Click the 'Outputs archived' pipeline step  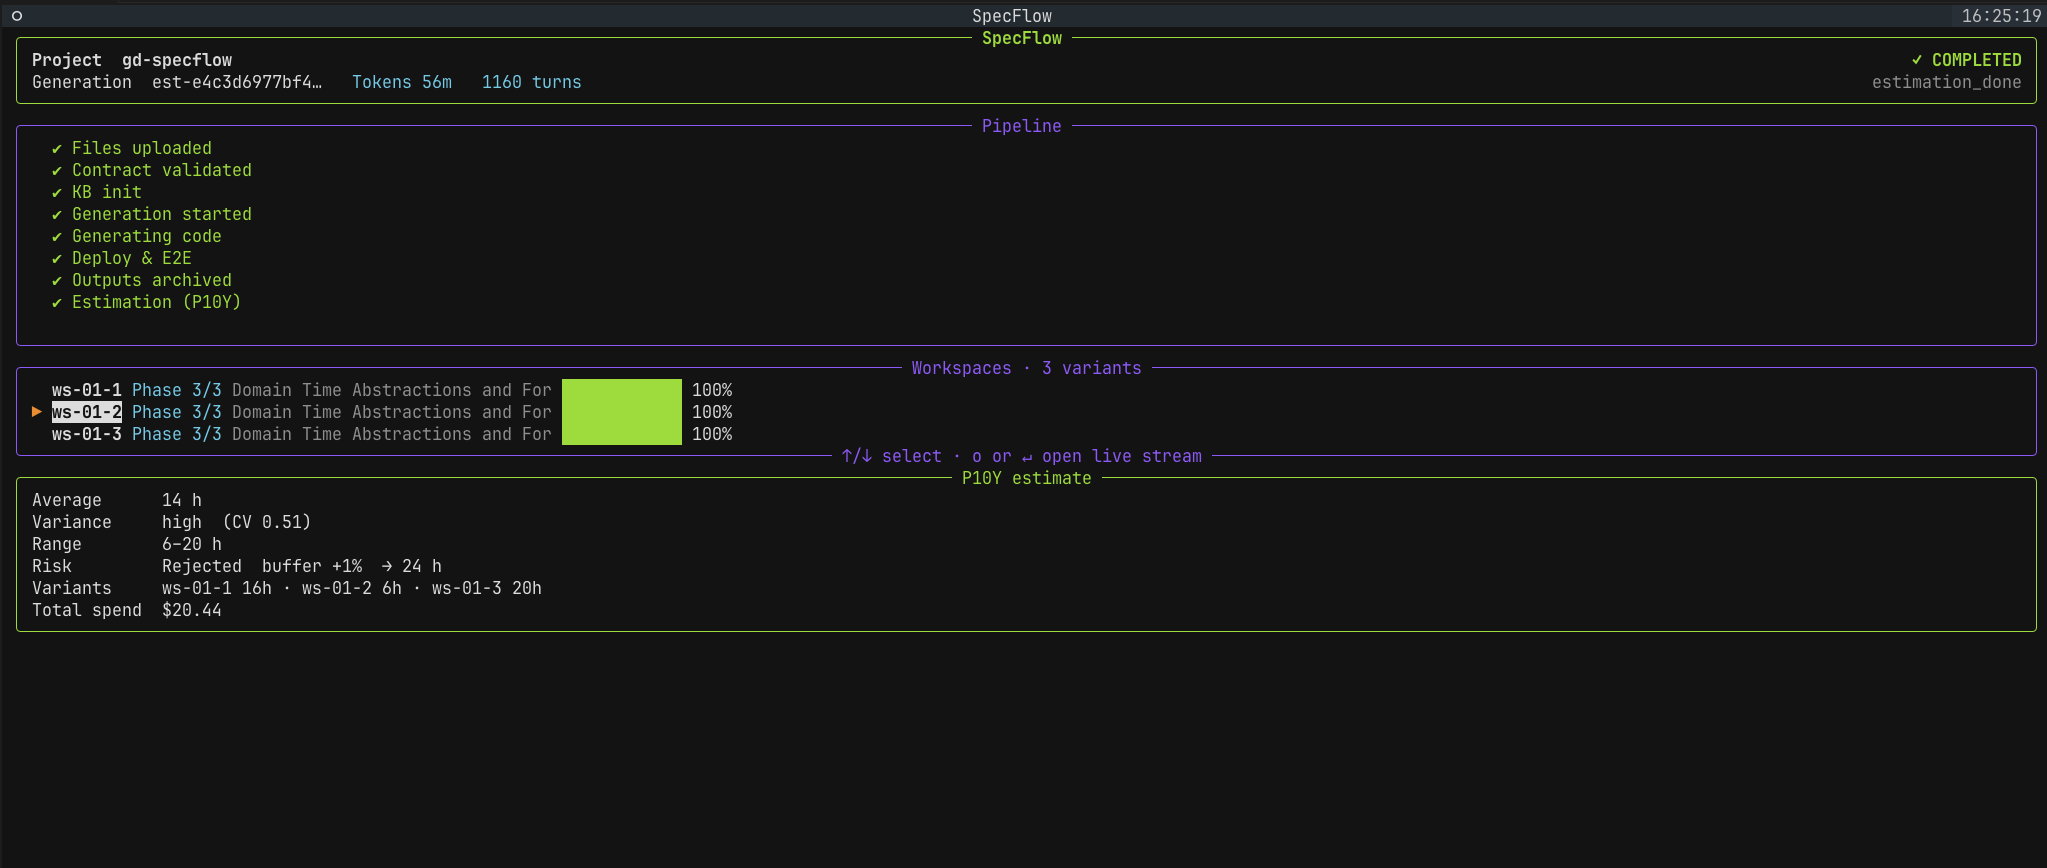(152, 280)
